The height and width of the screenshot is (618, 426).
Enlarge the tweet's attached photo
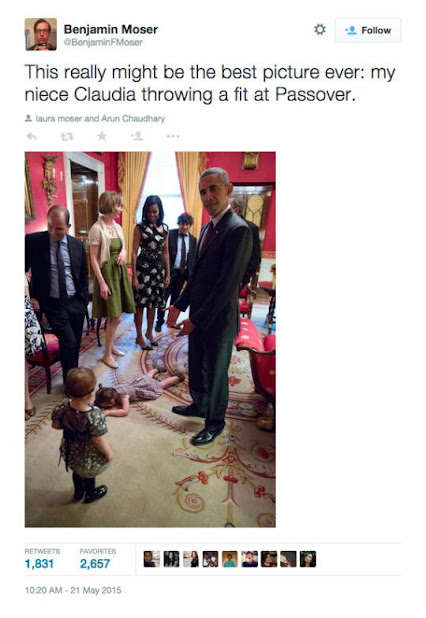(x=150, y=339)
